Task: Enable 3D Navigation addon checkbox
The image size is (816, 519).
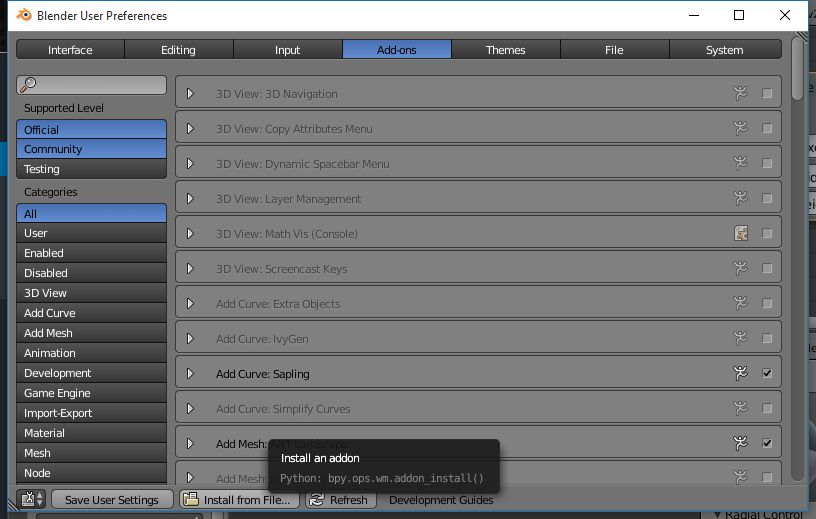Action: (x=767, y=93)
